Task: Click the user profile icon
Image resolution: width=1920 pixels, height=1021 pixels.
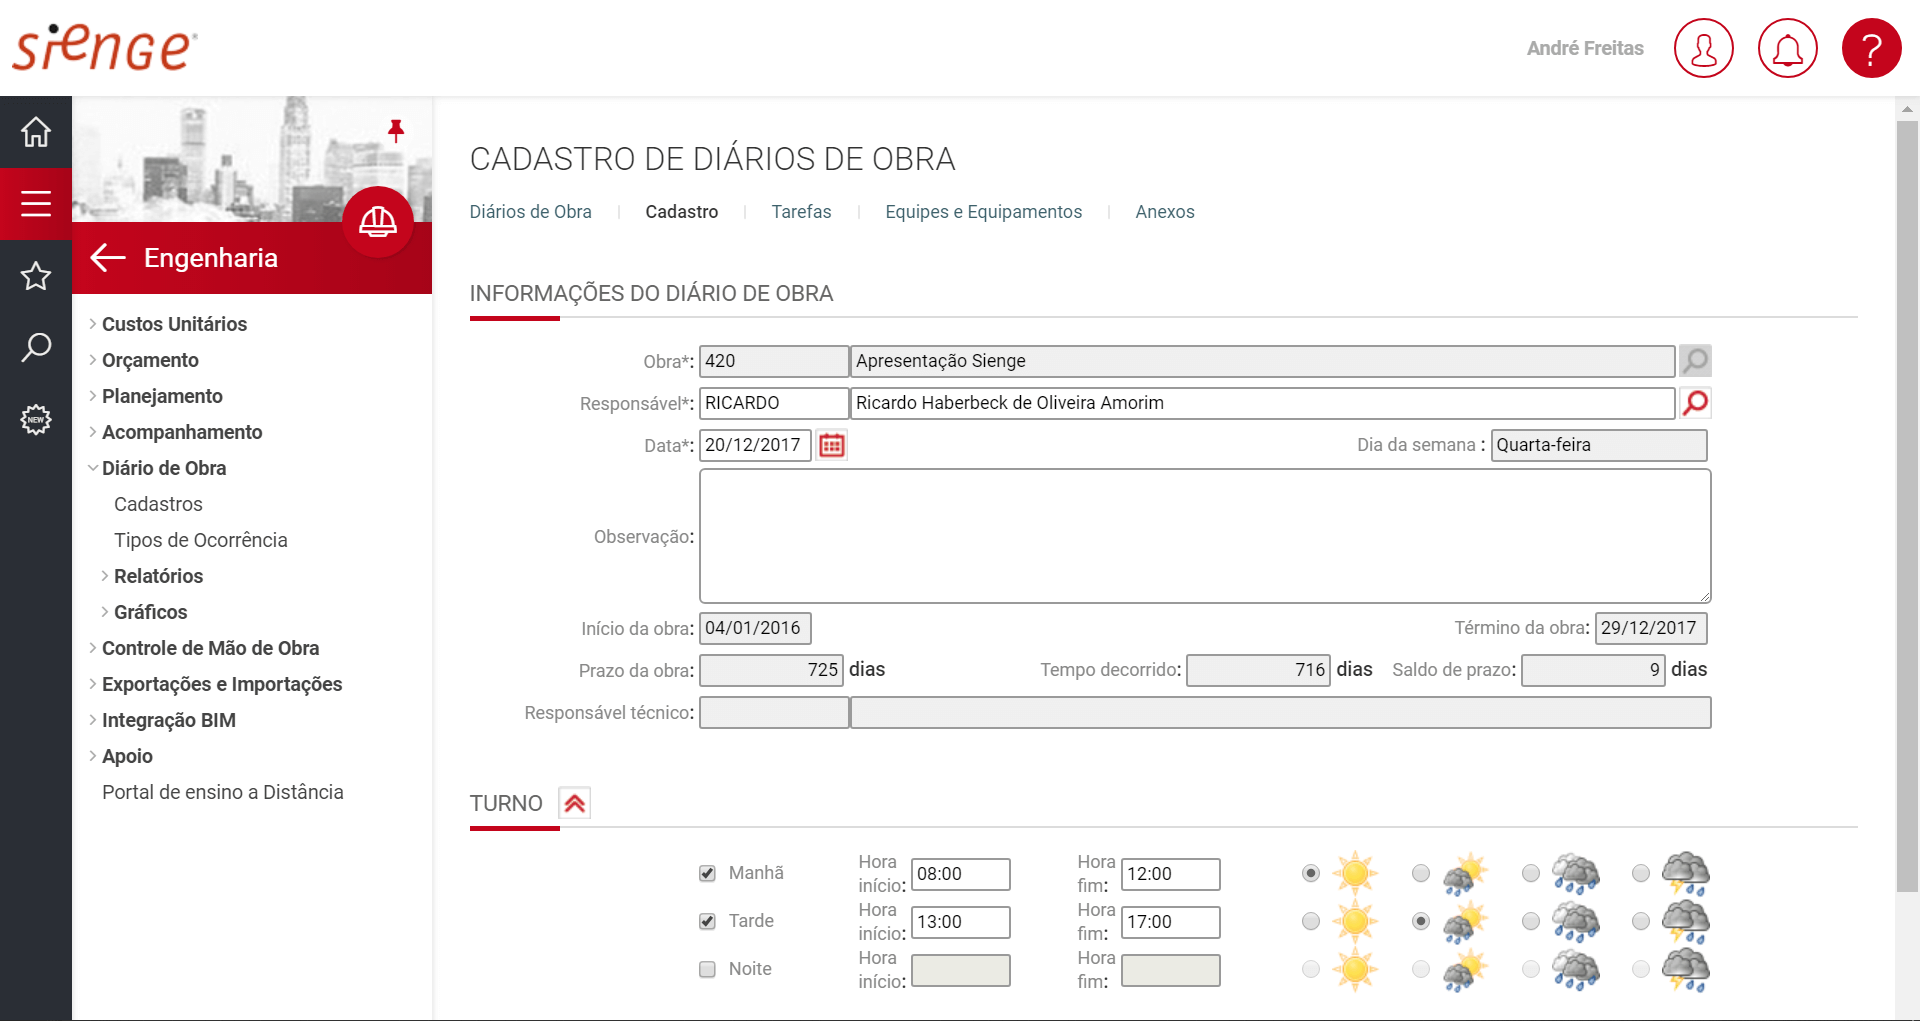Action: coord(1703,48)
